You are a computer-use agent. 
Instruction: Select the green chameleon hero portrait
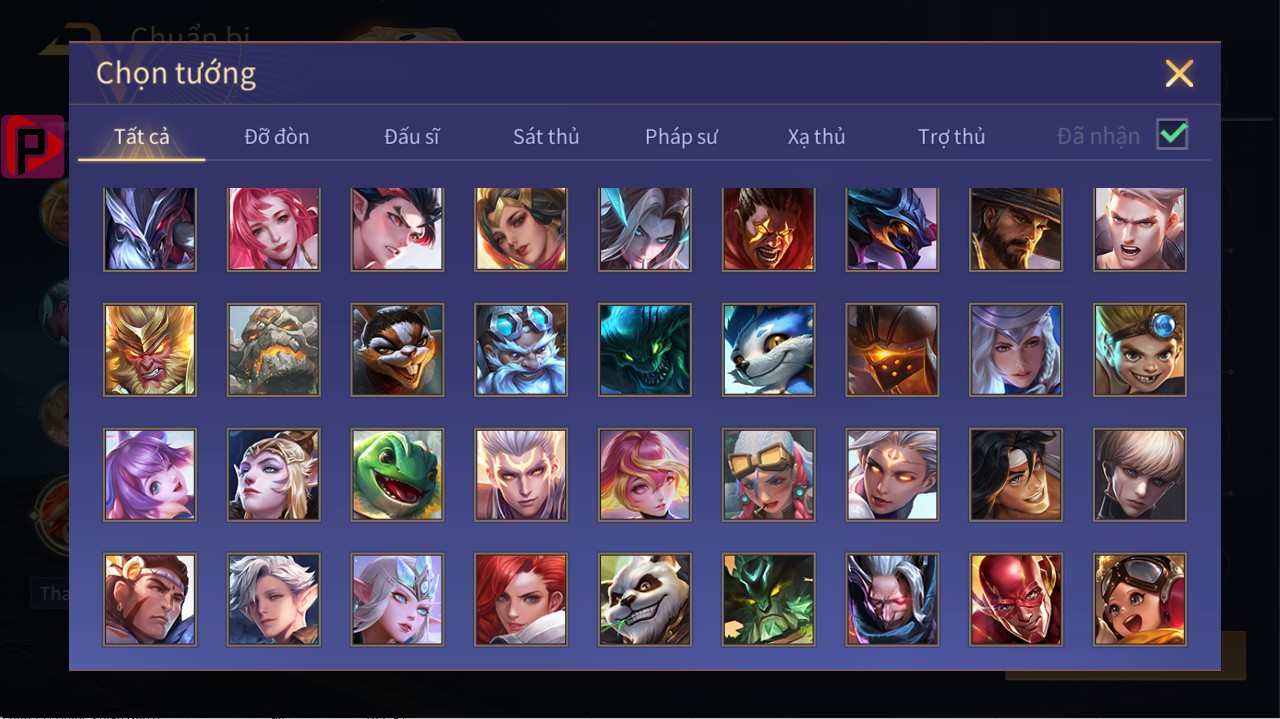(x=397, y=475)
